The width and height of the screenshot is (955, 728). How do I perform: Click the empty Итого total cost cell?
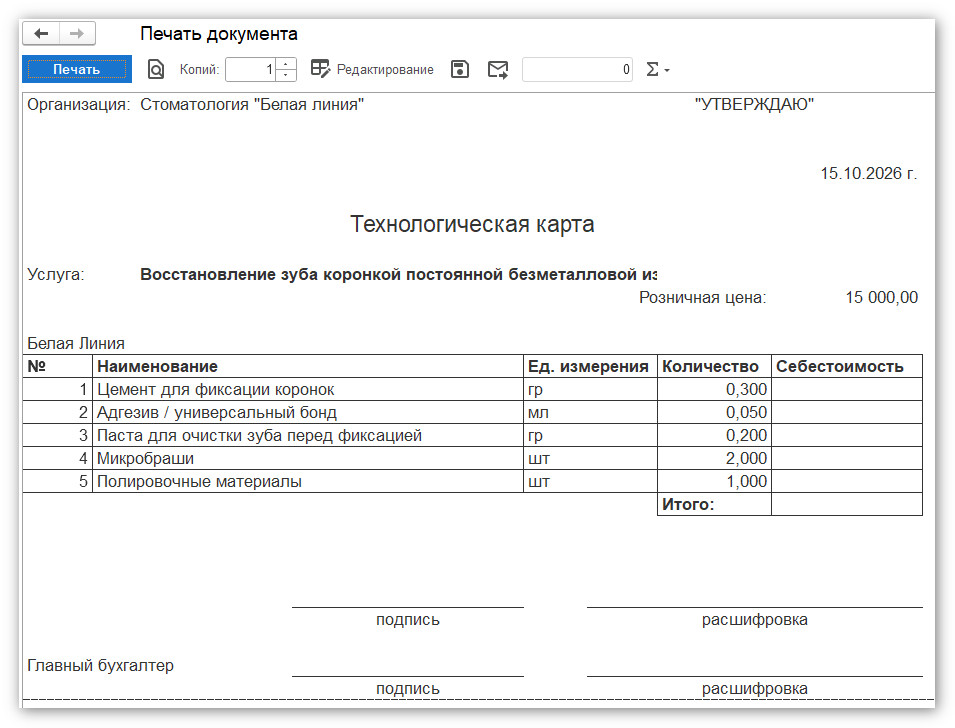[847, 504]
